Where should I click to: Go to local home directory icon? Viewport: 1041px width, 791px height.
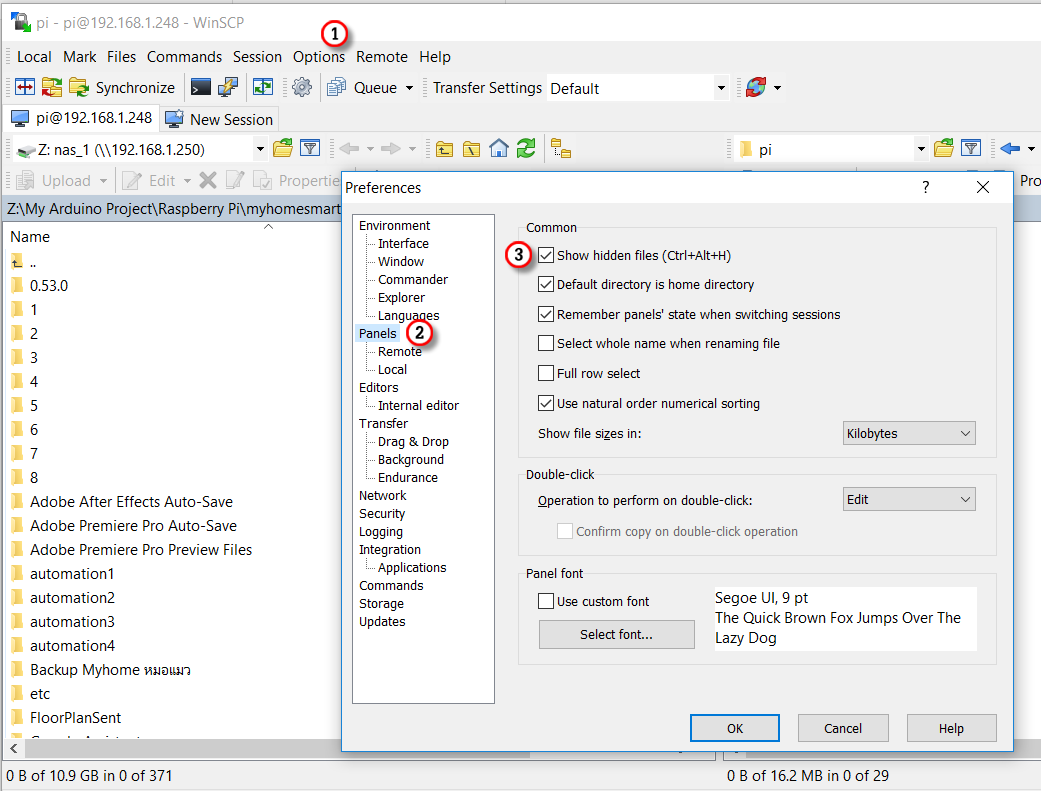click(x=499, y=148)
